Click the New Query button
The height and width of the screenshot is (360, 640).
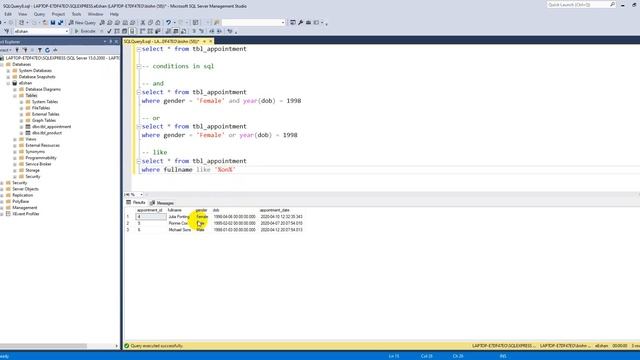coord(82,22)
